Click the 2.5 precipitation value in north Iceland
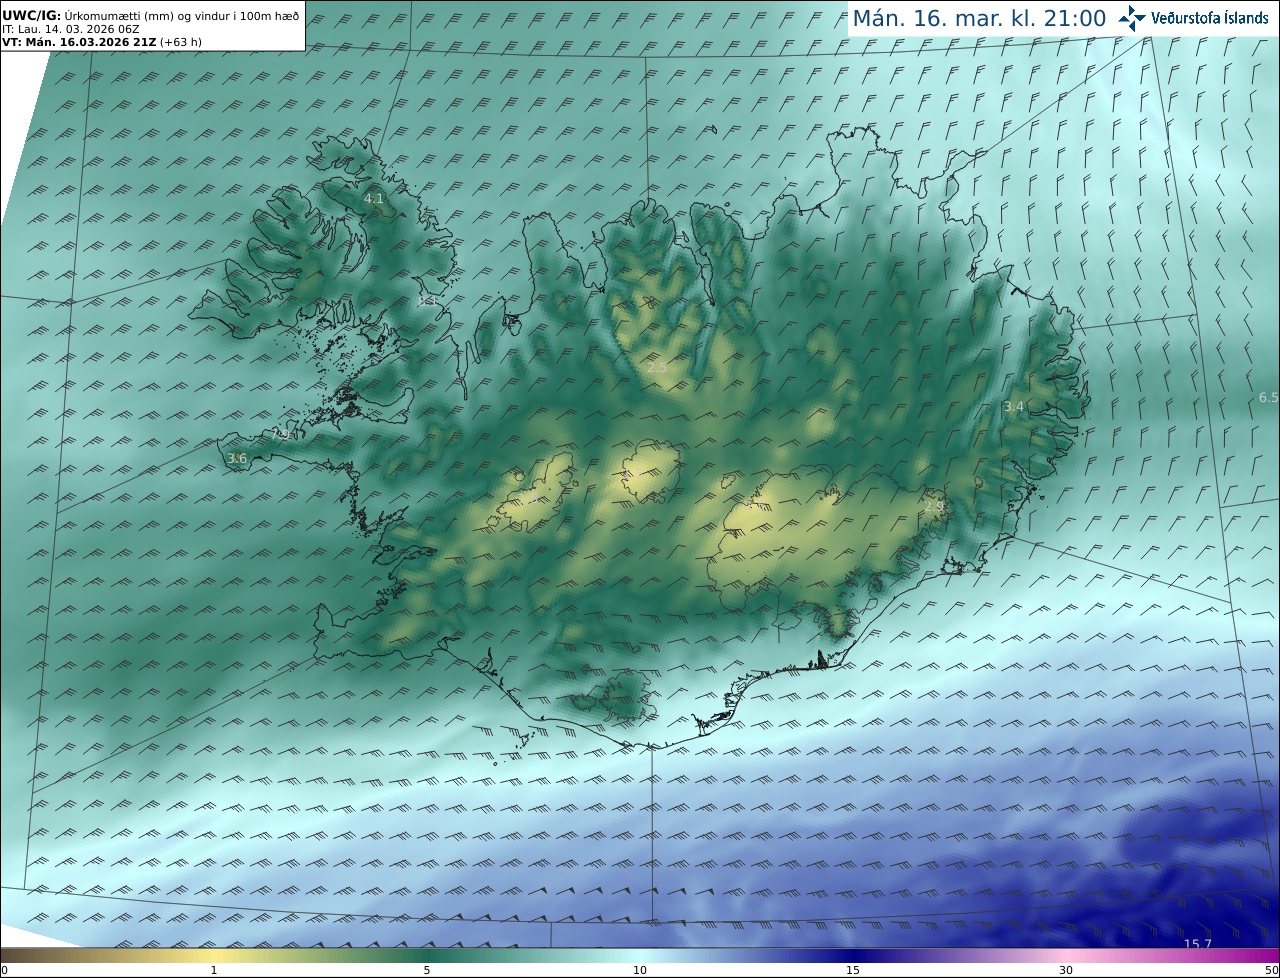Viewport: 1280px width, 978px height. pyautogui.click(x=656, y=367)
